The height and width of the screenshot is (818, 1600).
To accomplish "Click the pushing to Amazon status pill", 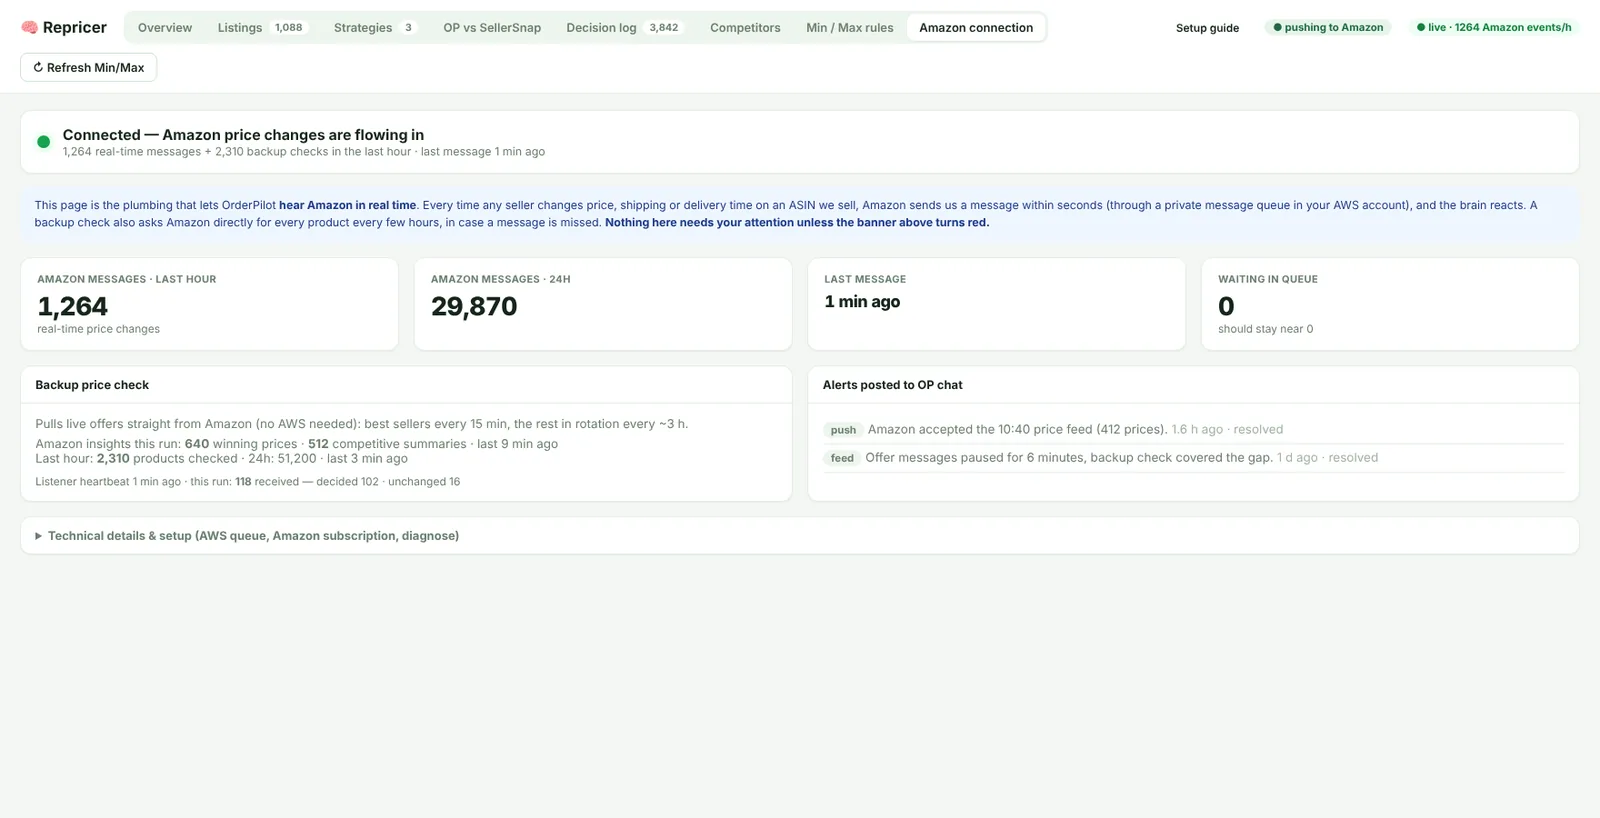I will pyautogui.click(x=1328, y=28).
